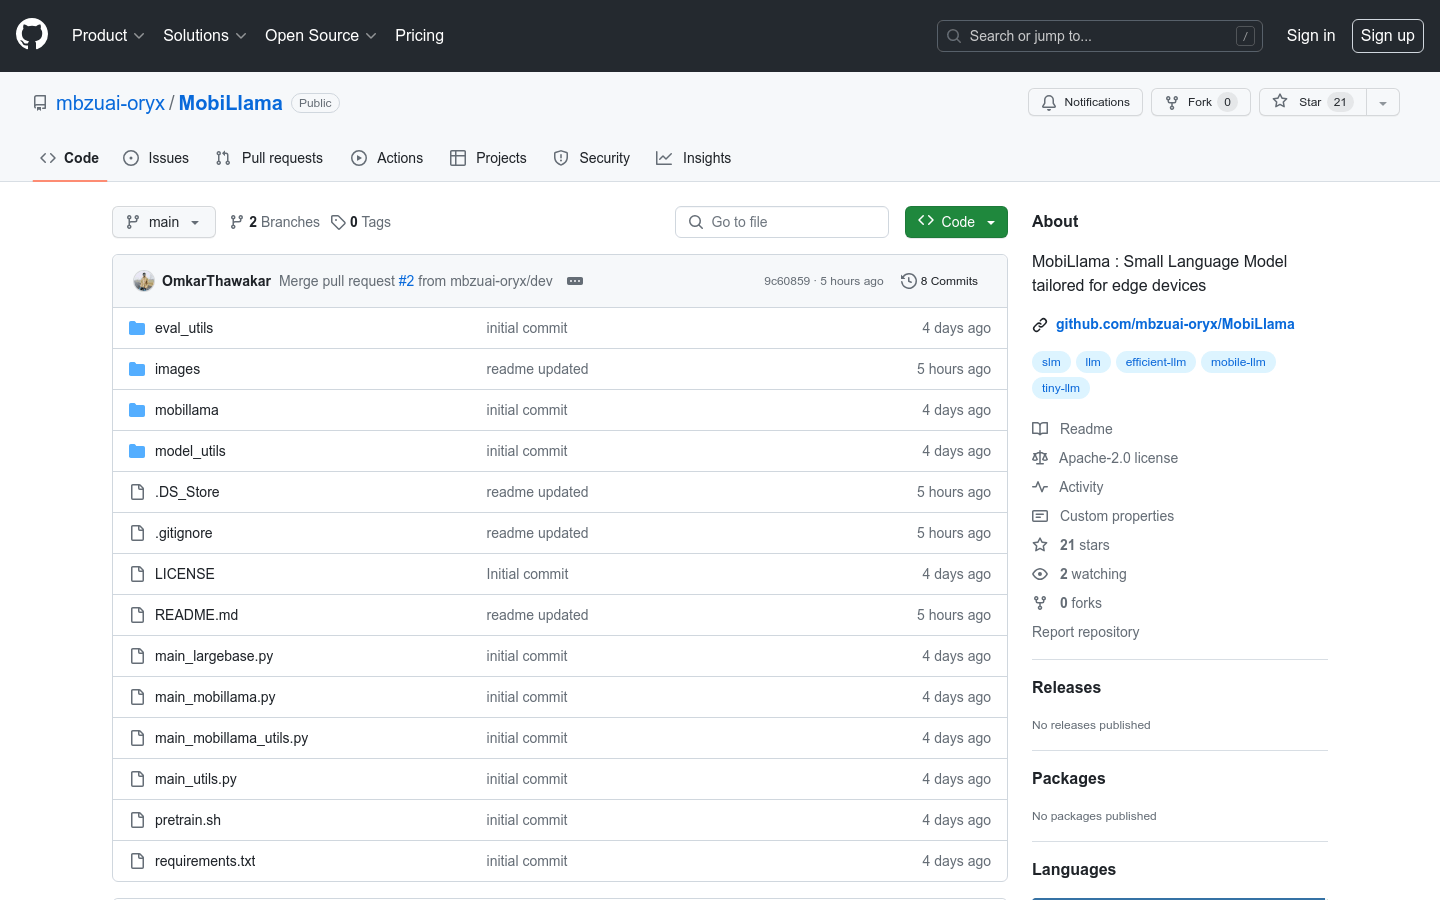Open the commit history clock icon
The height and width of the screenshot is (900, 1440).
tap(908, 281)
